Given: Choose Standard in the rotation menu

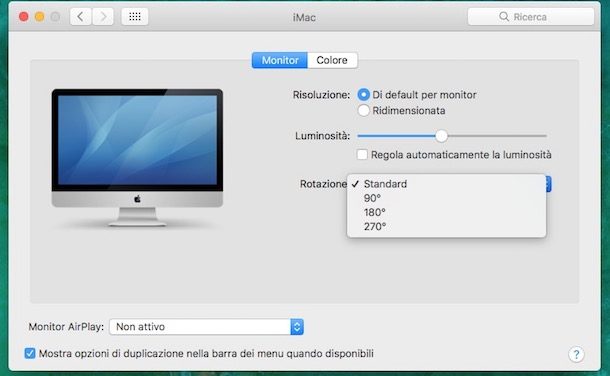Looking at the screenshot, I should pyautogui.click(x=447, y=184).
